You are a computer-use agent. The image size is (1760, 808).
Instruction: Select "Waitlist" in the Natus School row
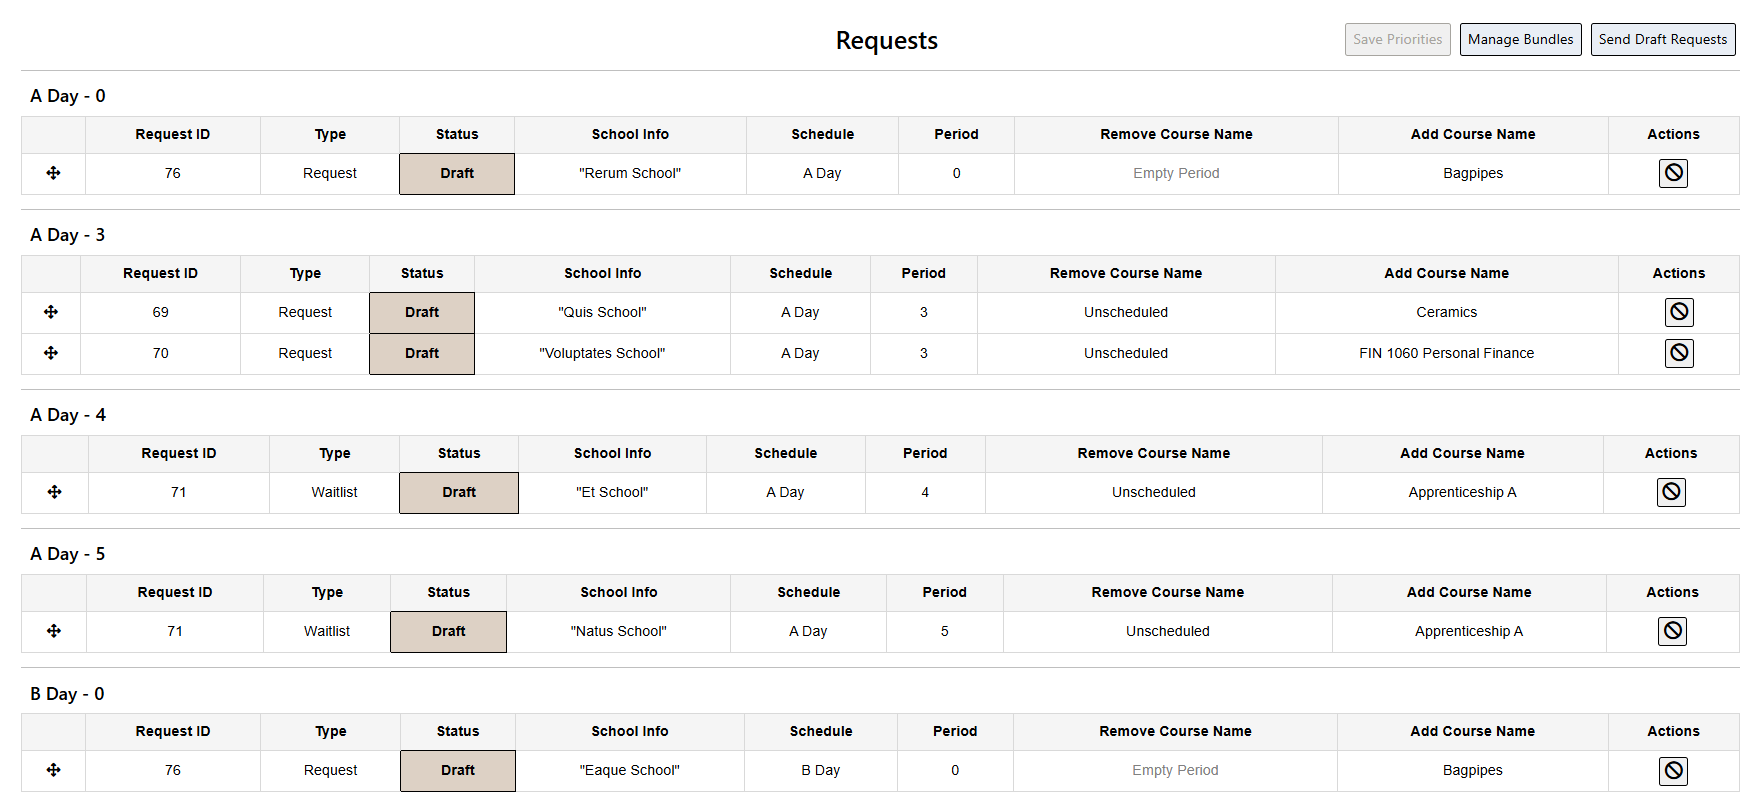pos(327,631)
